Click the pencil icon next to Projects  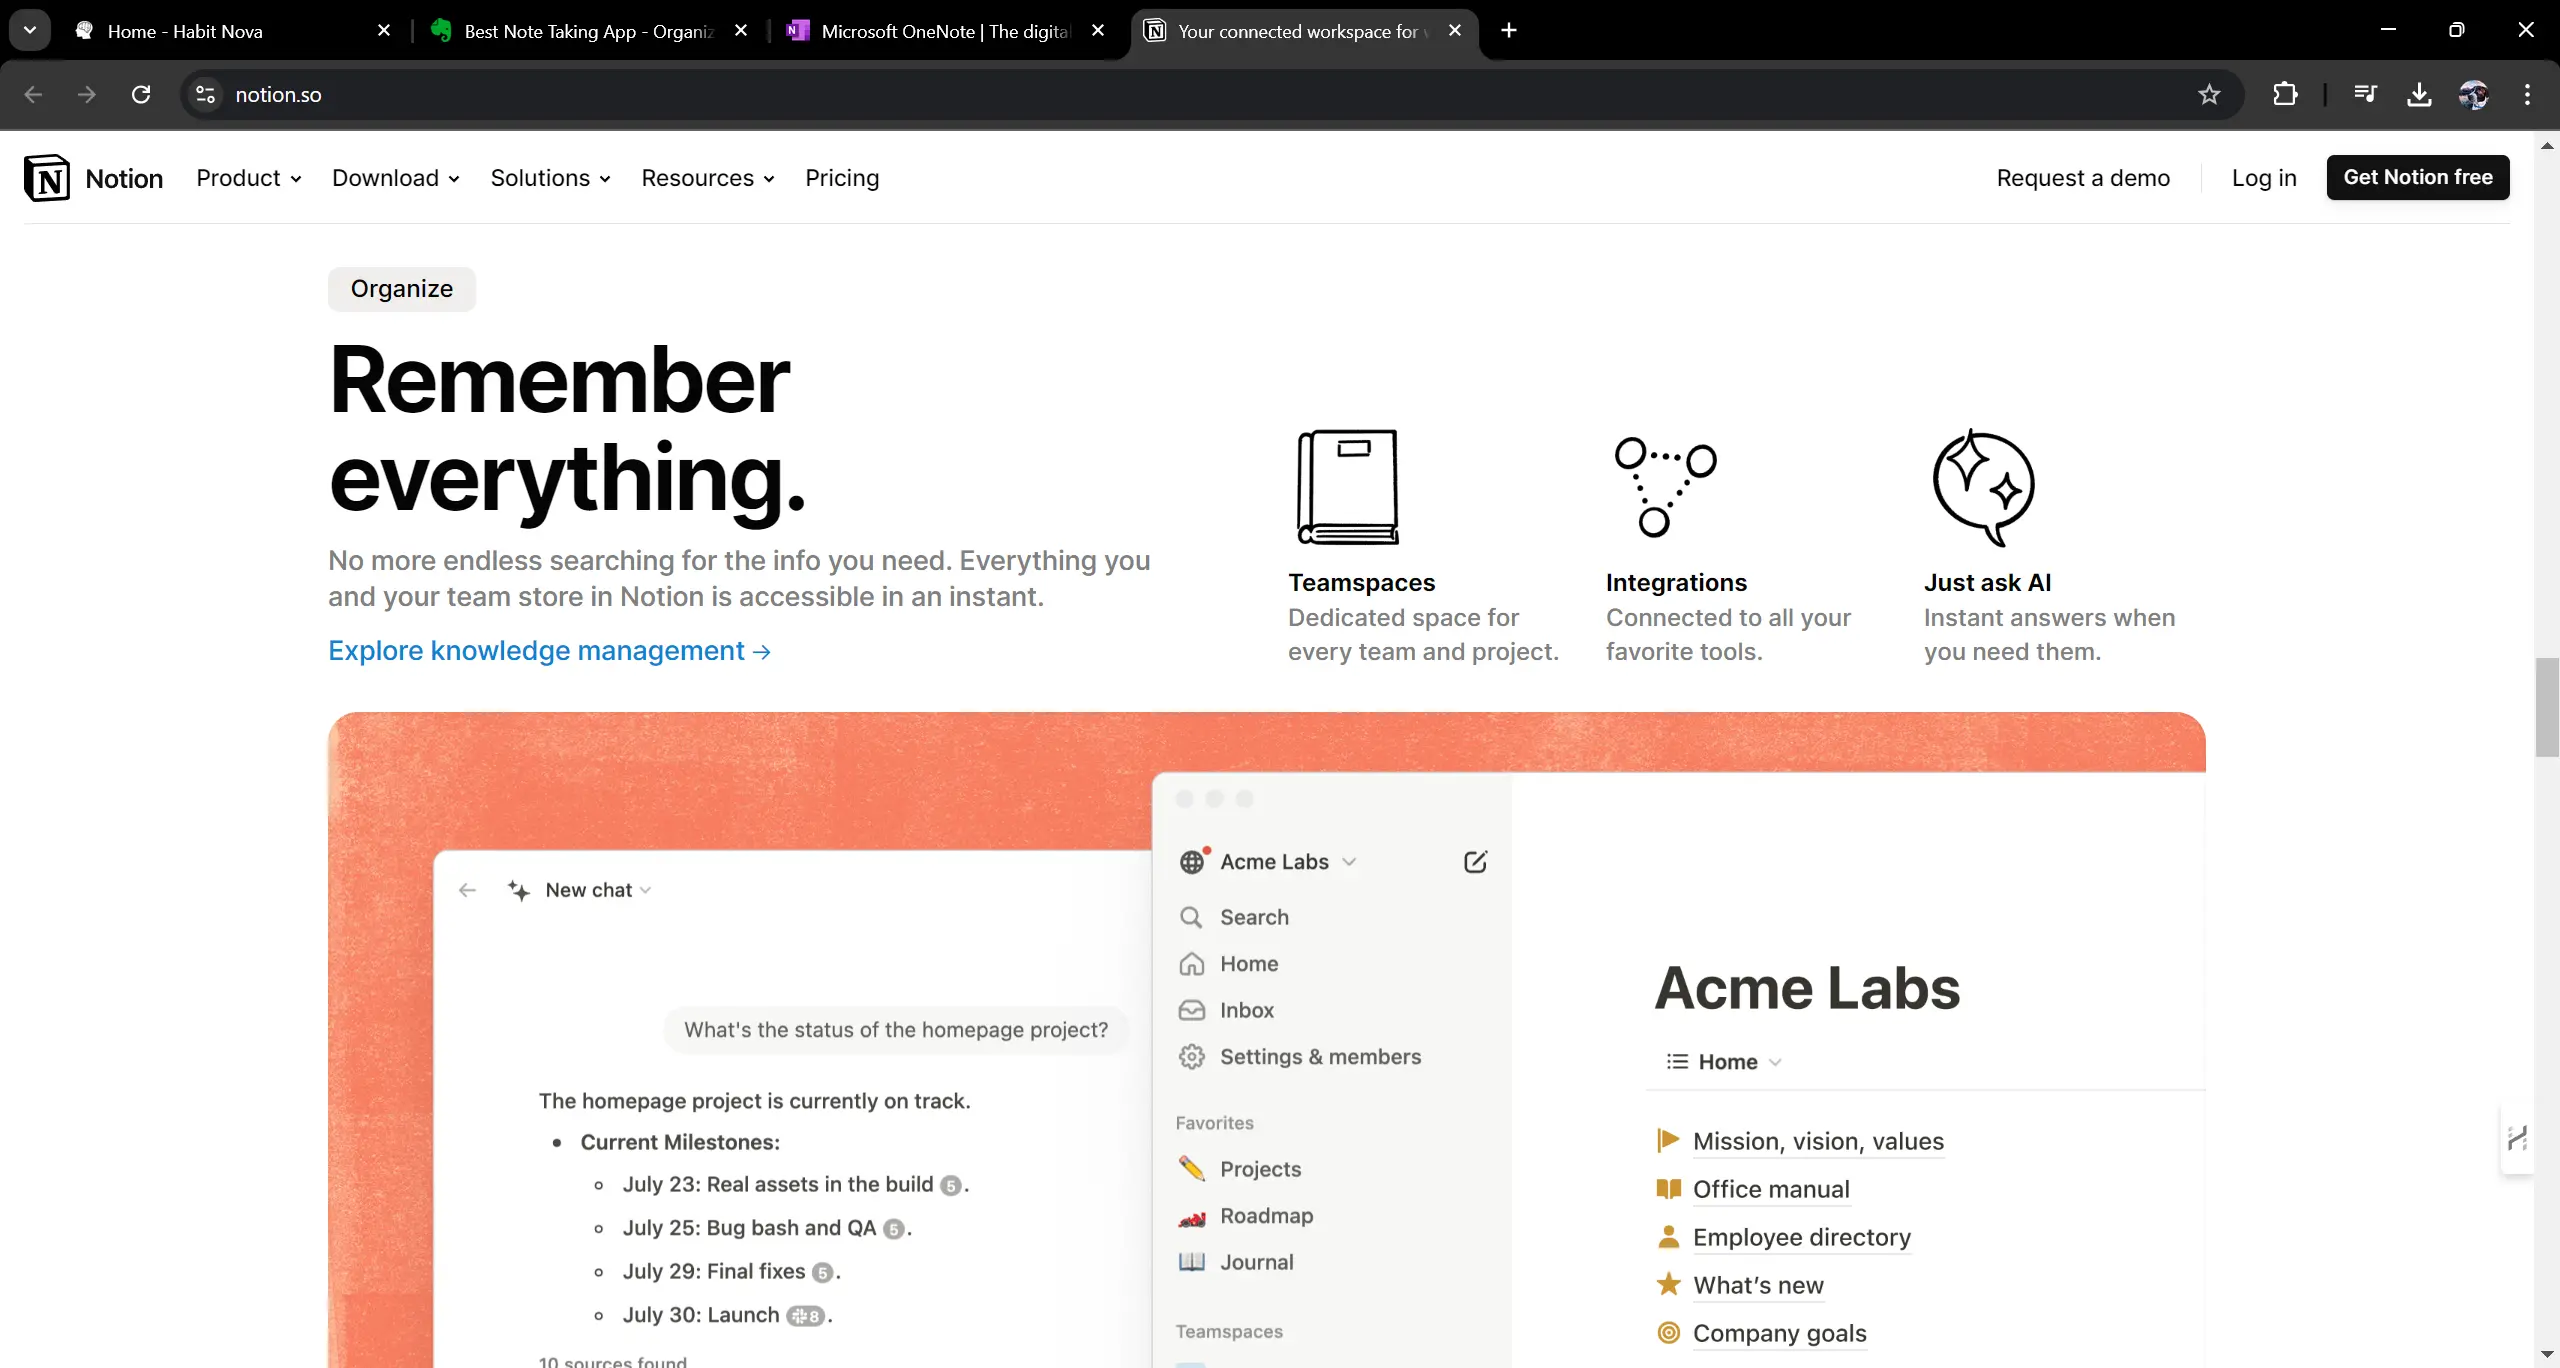(x=1191, y=1169)
